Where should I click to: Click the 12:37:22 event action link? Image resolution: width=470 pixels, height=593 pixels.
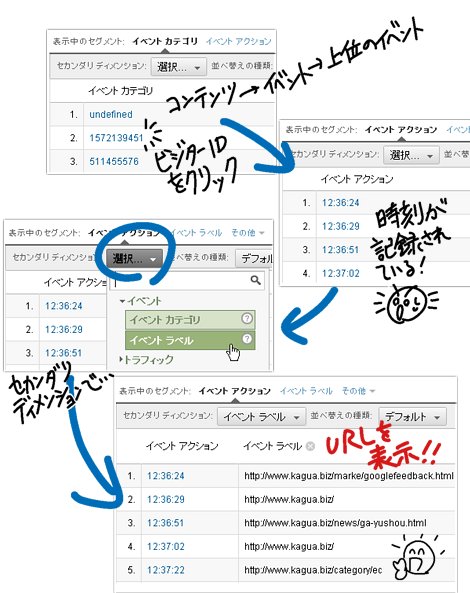coord(166,570)
